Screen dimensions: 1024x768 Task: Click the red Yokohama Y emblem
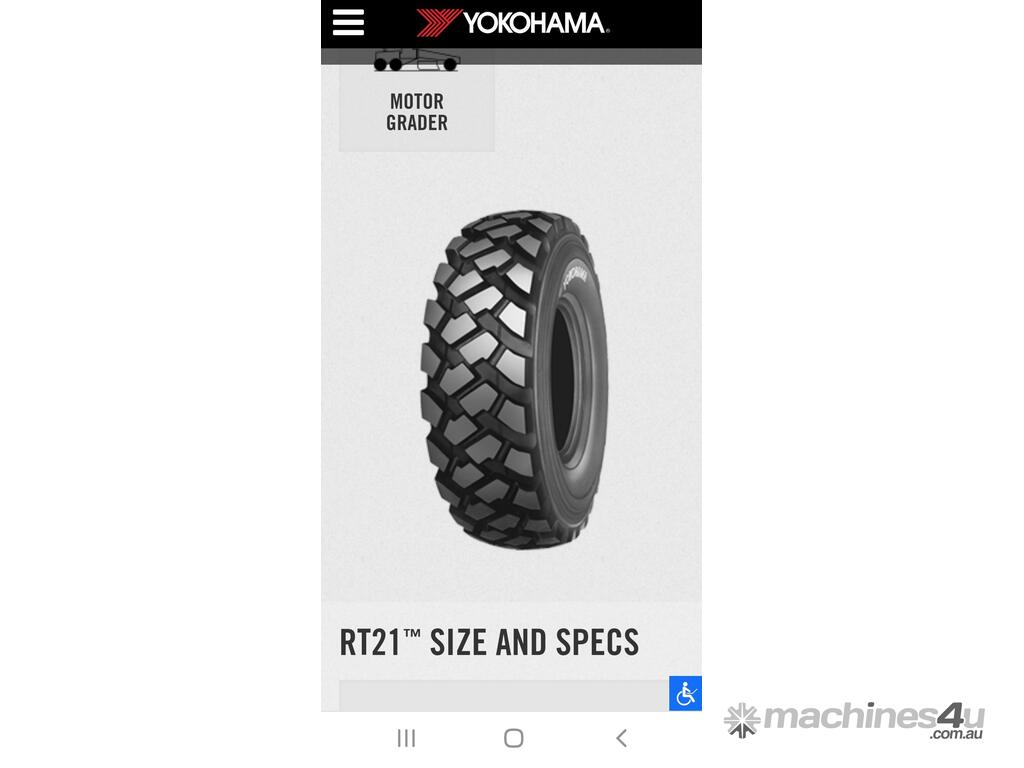[438, 22]
